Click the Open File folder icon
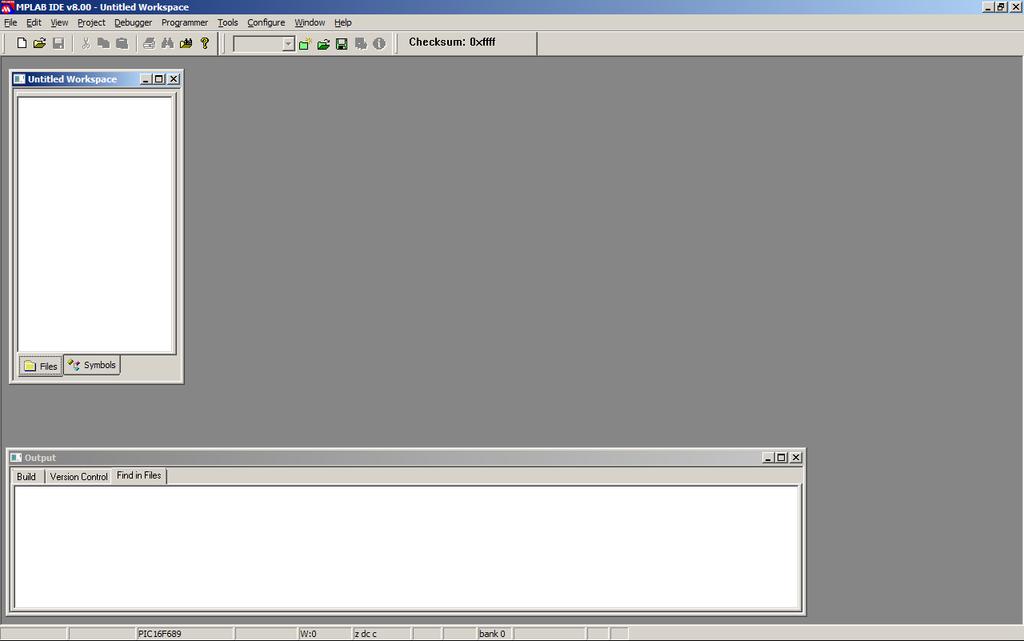Image resolution: width=1024 pixels, height=641 pixels. [40, 44]
